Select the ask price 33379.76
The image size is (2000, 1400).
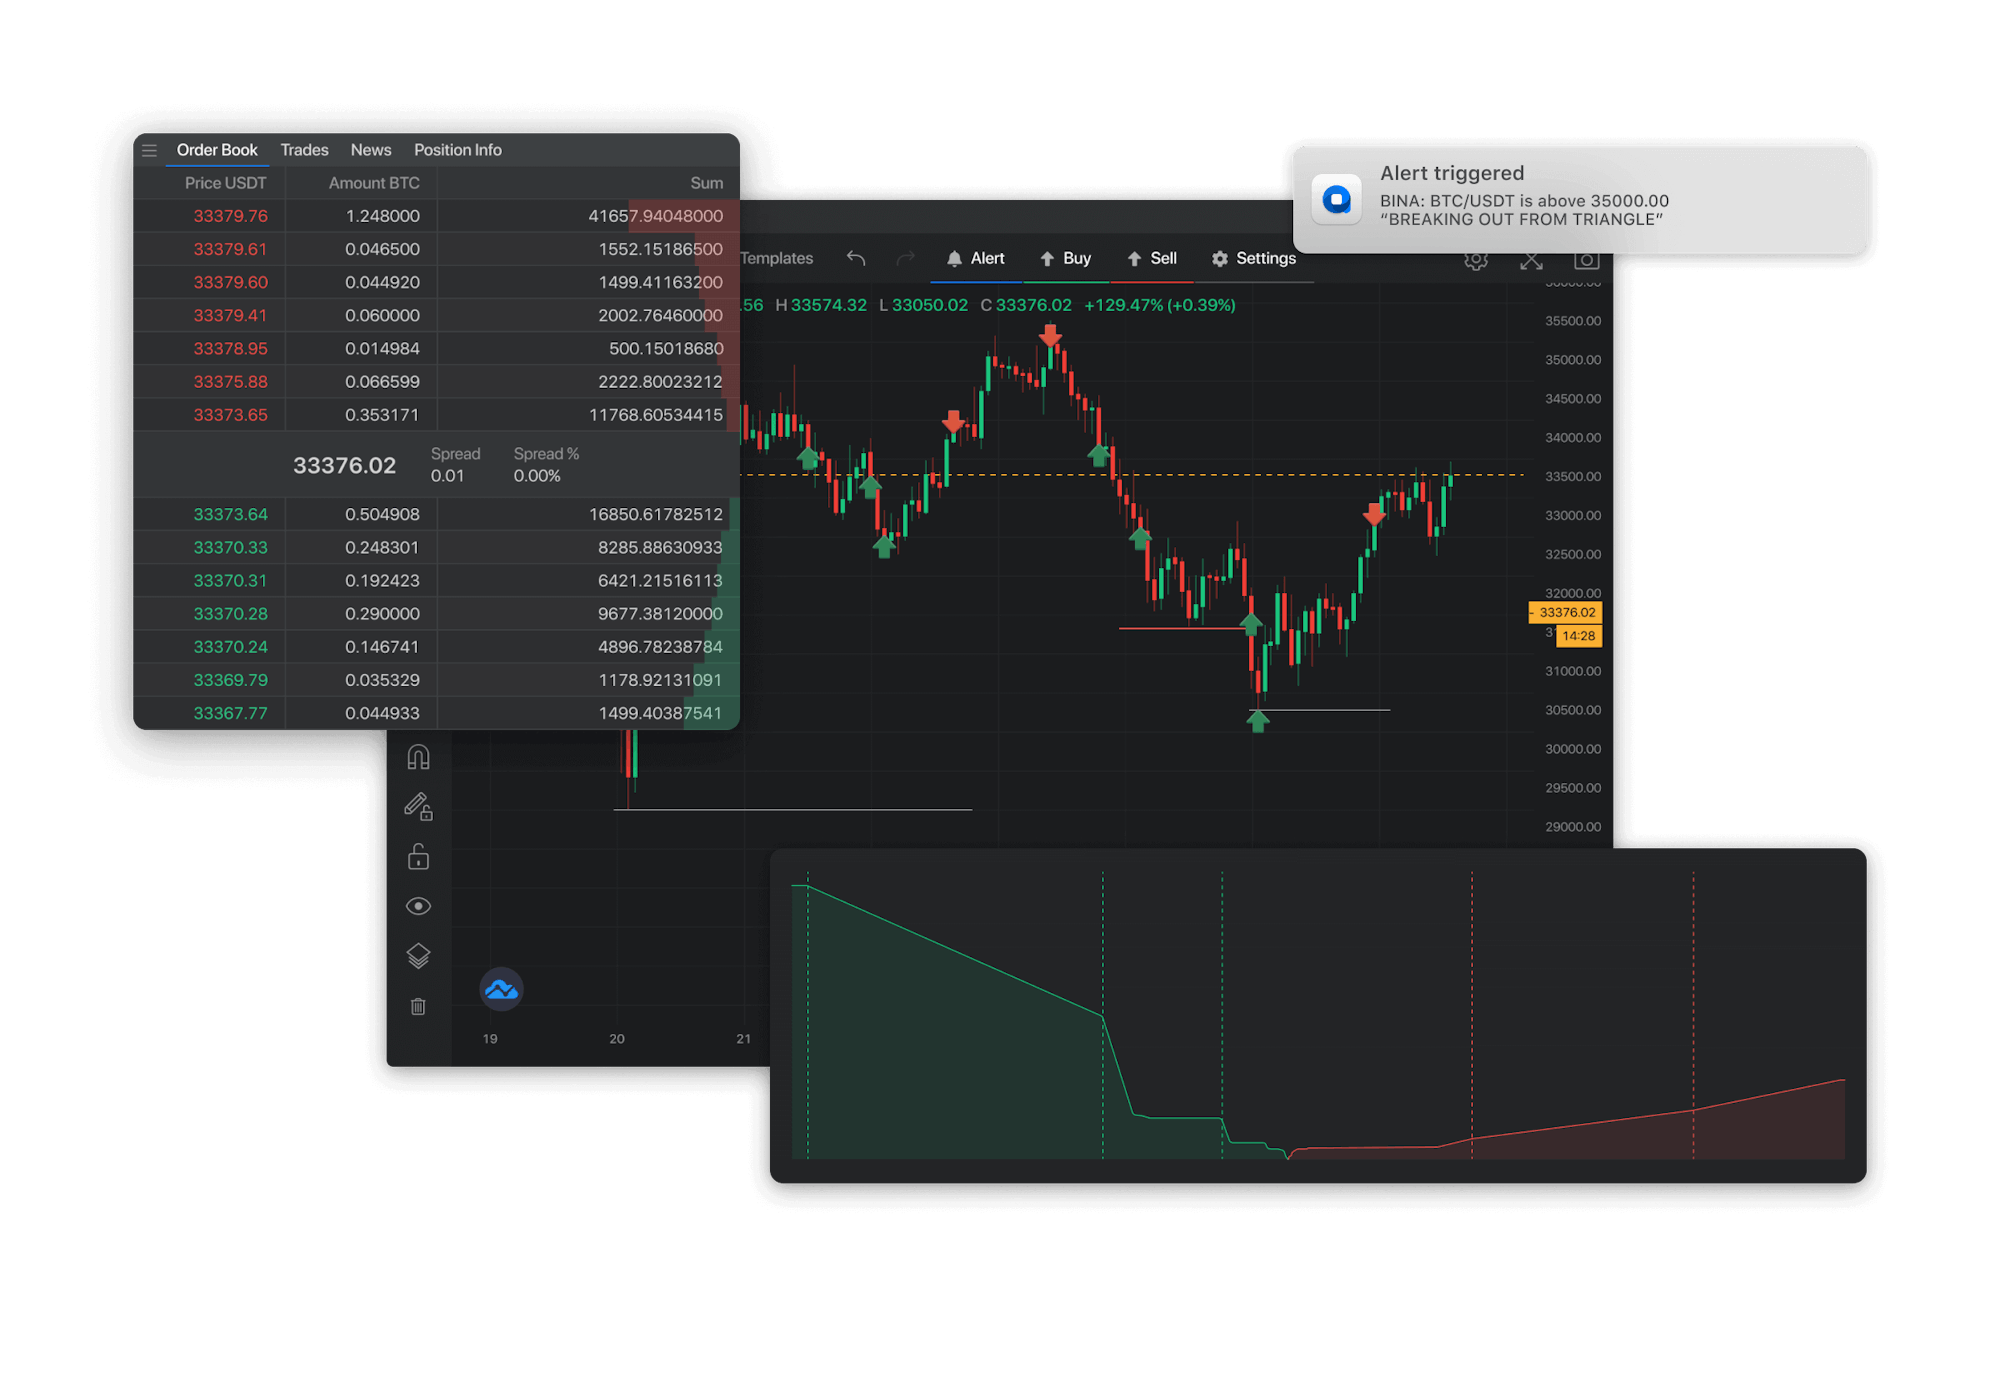pyautogui.click(x=230, y=216)
